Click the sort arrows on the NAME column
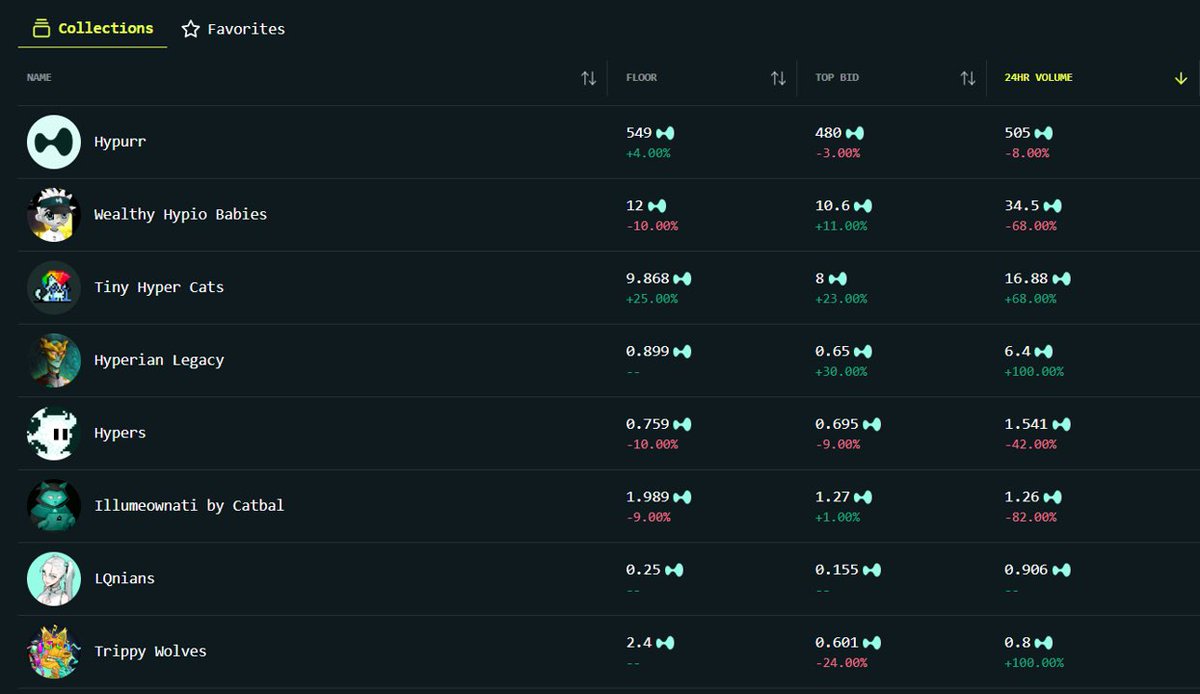Viewport: 1200px width, 694px height. (589, 77)
